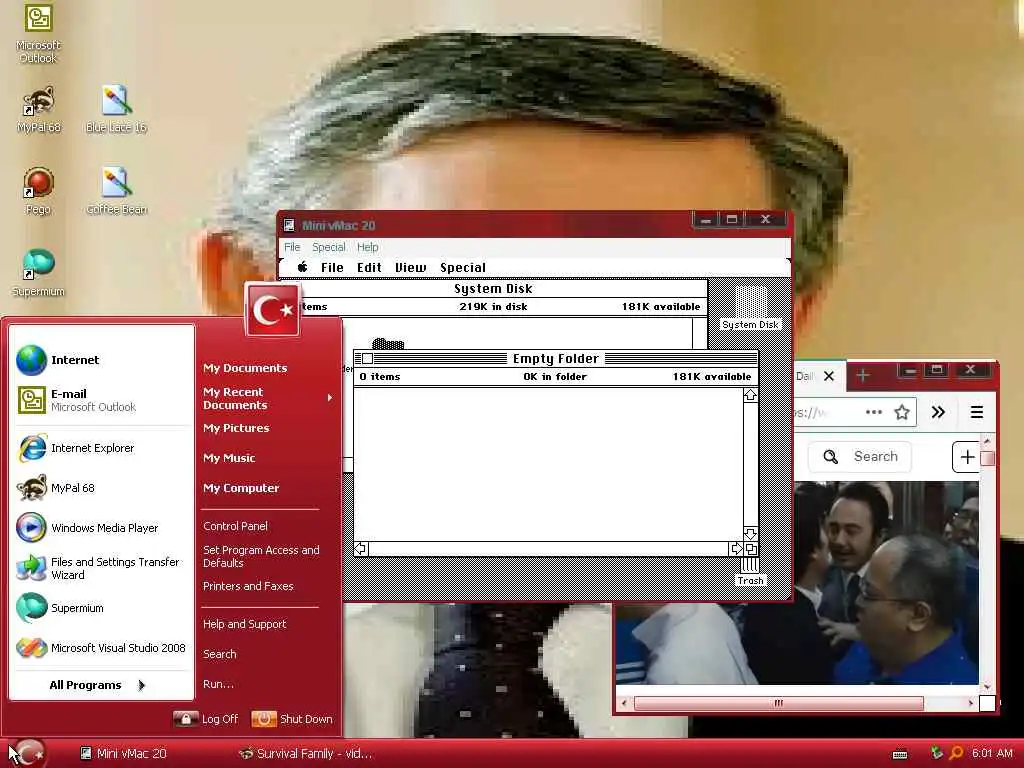Screen dimensions: 1024x768
Task: Click the bookmark star in browser
Action: 902,412
